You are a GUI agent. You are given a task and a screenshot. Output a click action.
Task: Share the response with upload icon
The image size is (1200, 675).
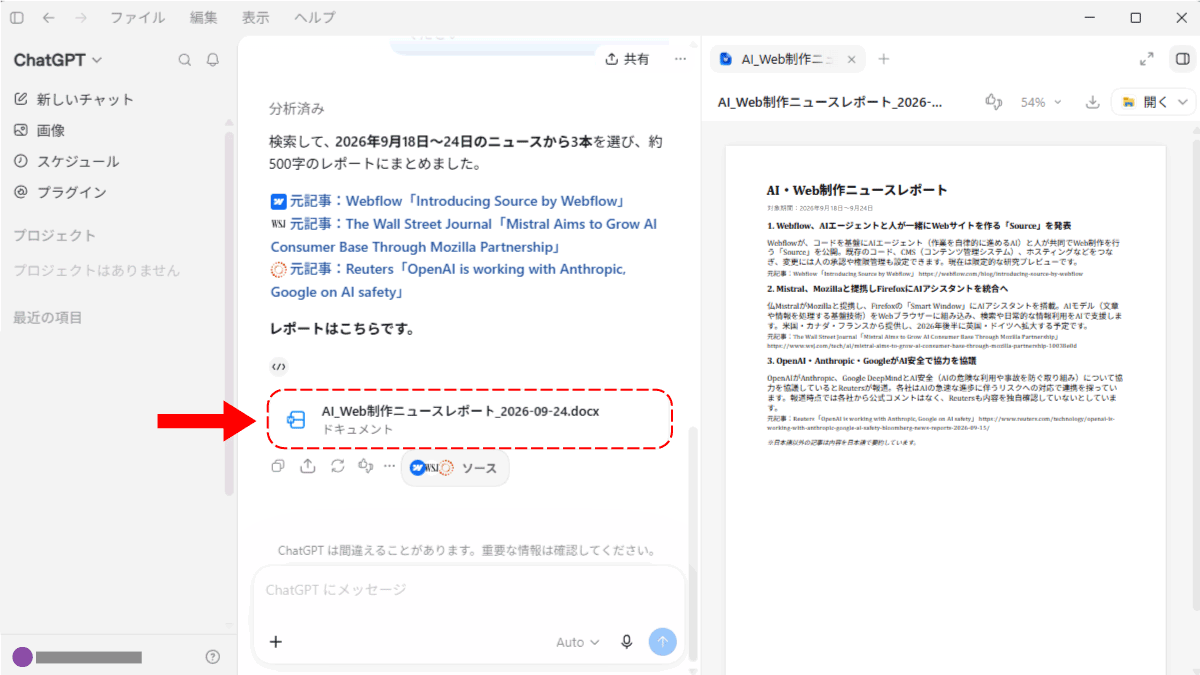tap(308, 466)
